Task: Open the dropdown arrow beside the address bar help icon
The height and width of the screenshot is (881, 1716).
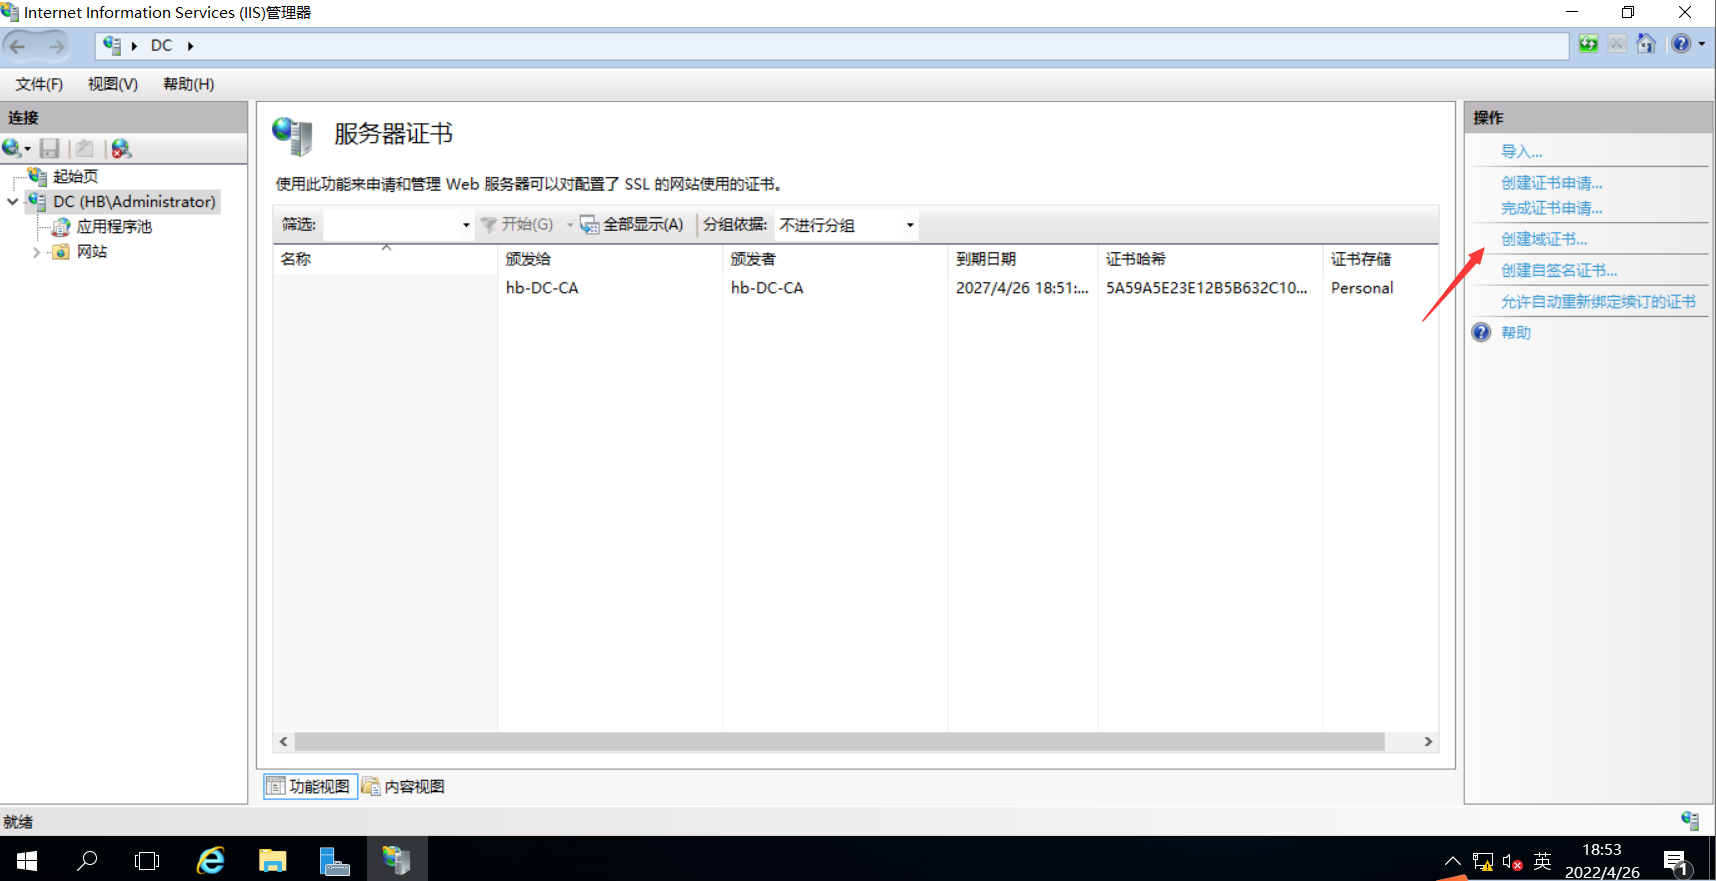Action: [x=1701, y=44]
